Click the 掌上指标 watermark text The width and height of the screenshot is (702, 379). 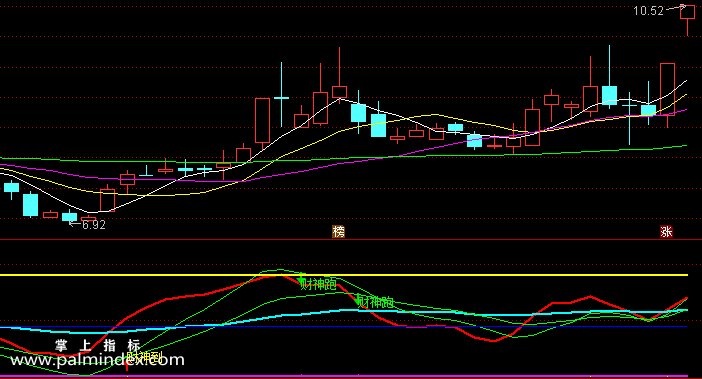pyautogui.click(x=98, y=345)
